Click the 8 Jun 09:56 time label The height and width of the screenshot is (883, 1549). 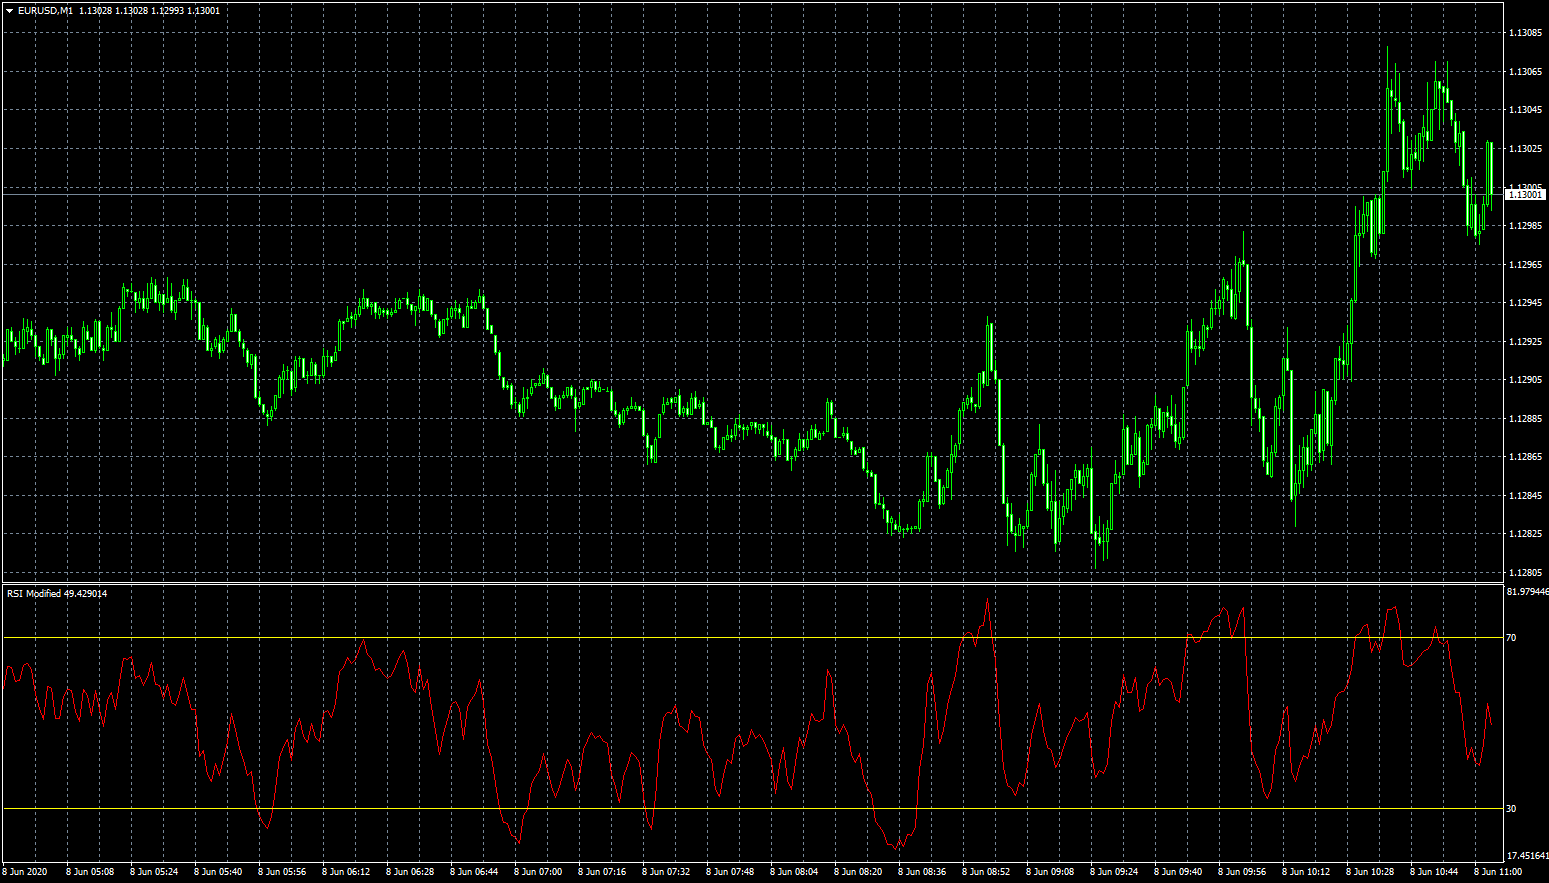(x=1242, y=872)
